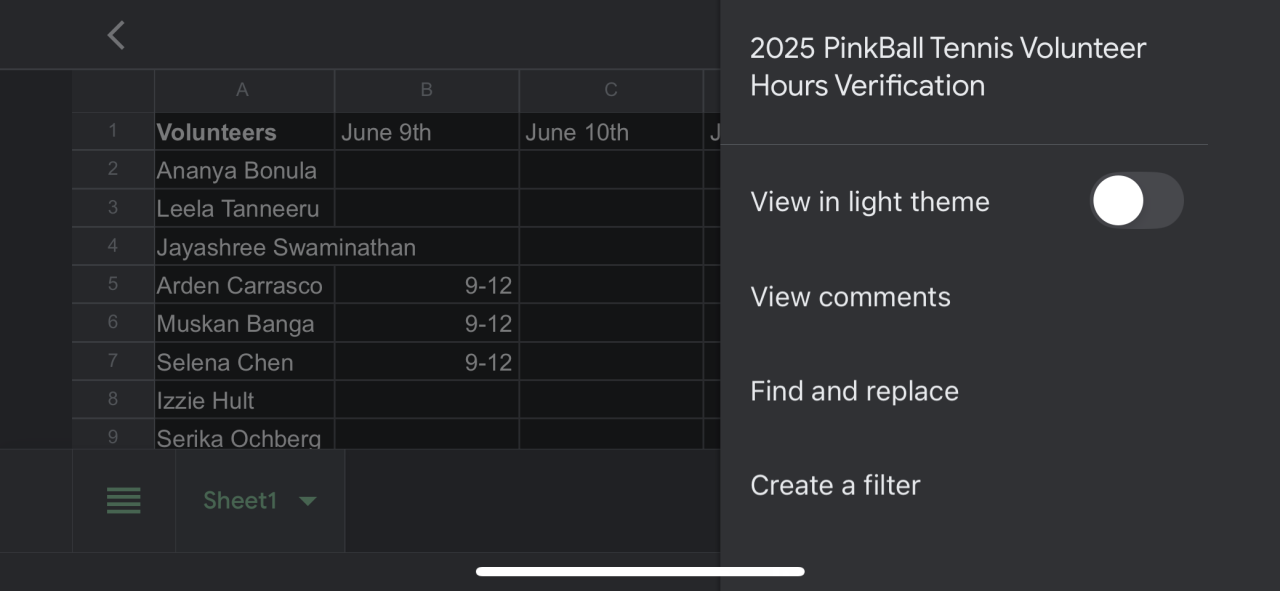Toggle View in light theme switch
This screenshot has height=591, width=1280.
tap(1136, 201)
